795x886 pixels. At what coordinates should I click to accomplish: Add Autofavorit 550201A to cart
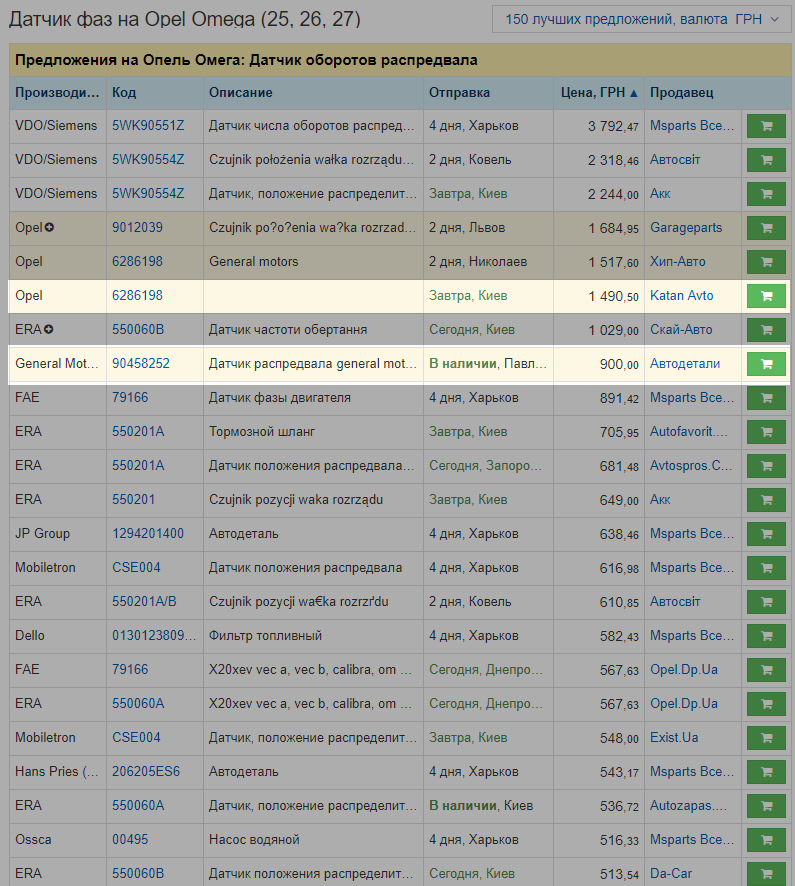tap(766, 432)
